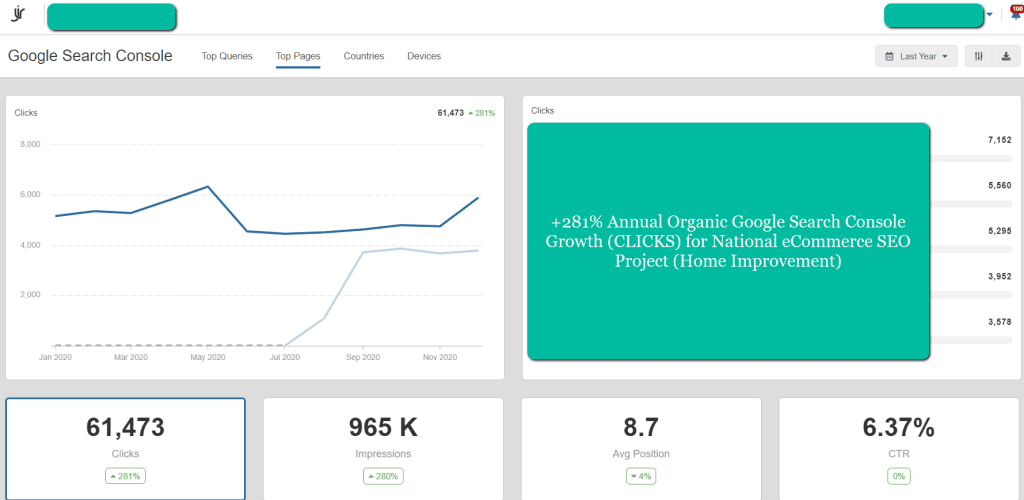Click the 3,952 value in the right panel
Viewport: 1024px width, 500px height.
click(1000, 276)
